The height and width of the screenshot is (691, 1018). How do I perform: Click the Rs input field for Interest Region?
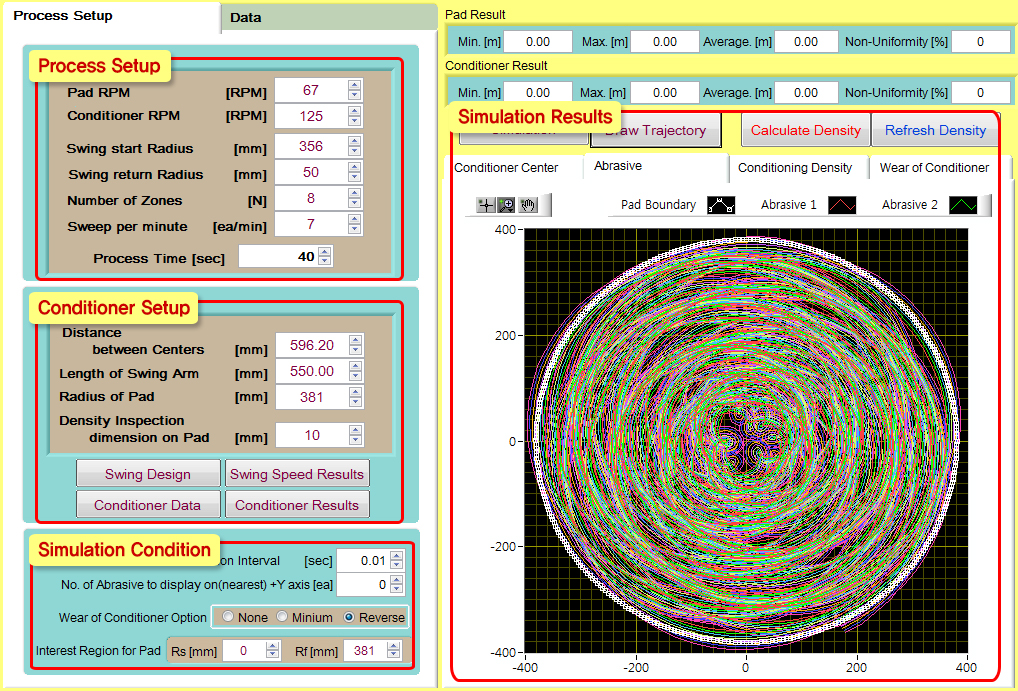pyautogui.click(x=245, y=649)
